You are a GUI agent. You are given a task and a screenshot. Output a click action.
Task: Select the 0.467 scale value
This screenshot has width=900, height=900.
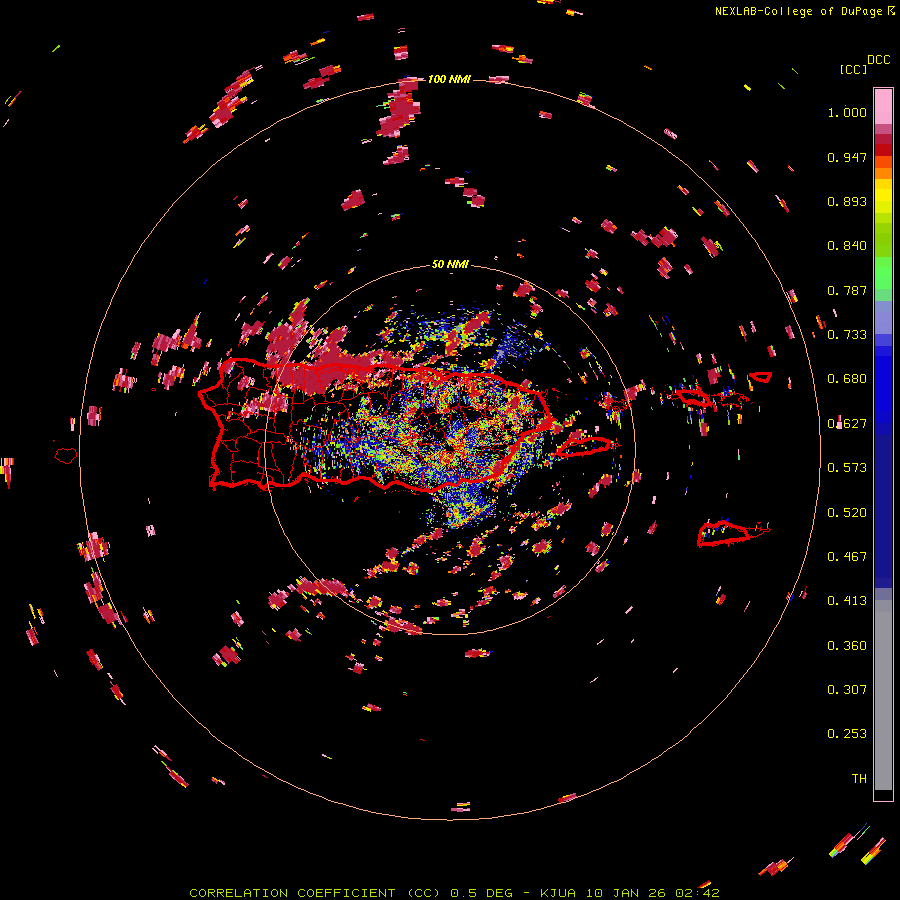coord(847,557)
